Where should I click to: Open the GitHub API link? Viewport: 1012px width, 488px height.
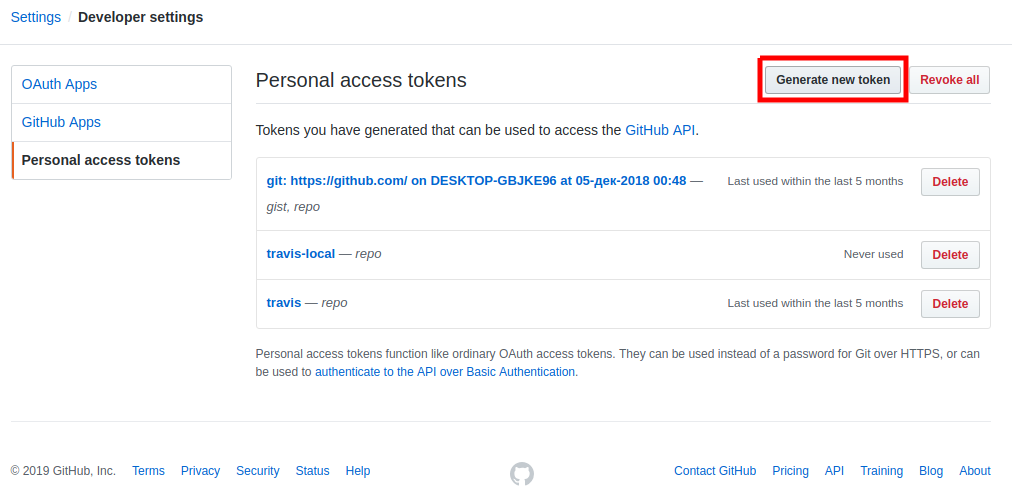[660, 130]
